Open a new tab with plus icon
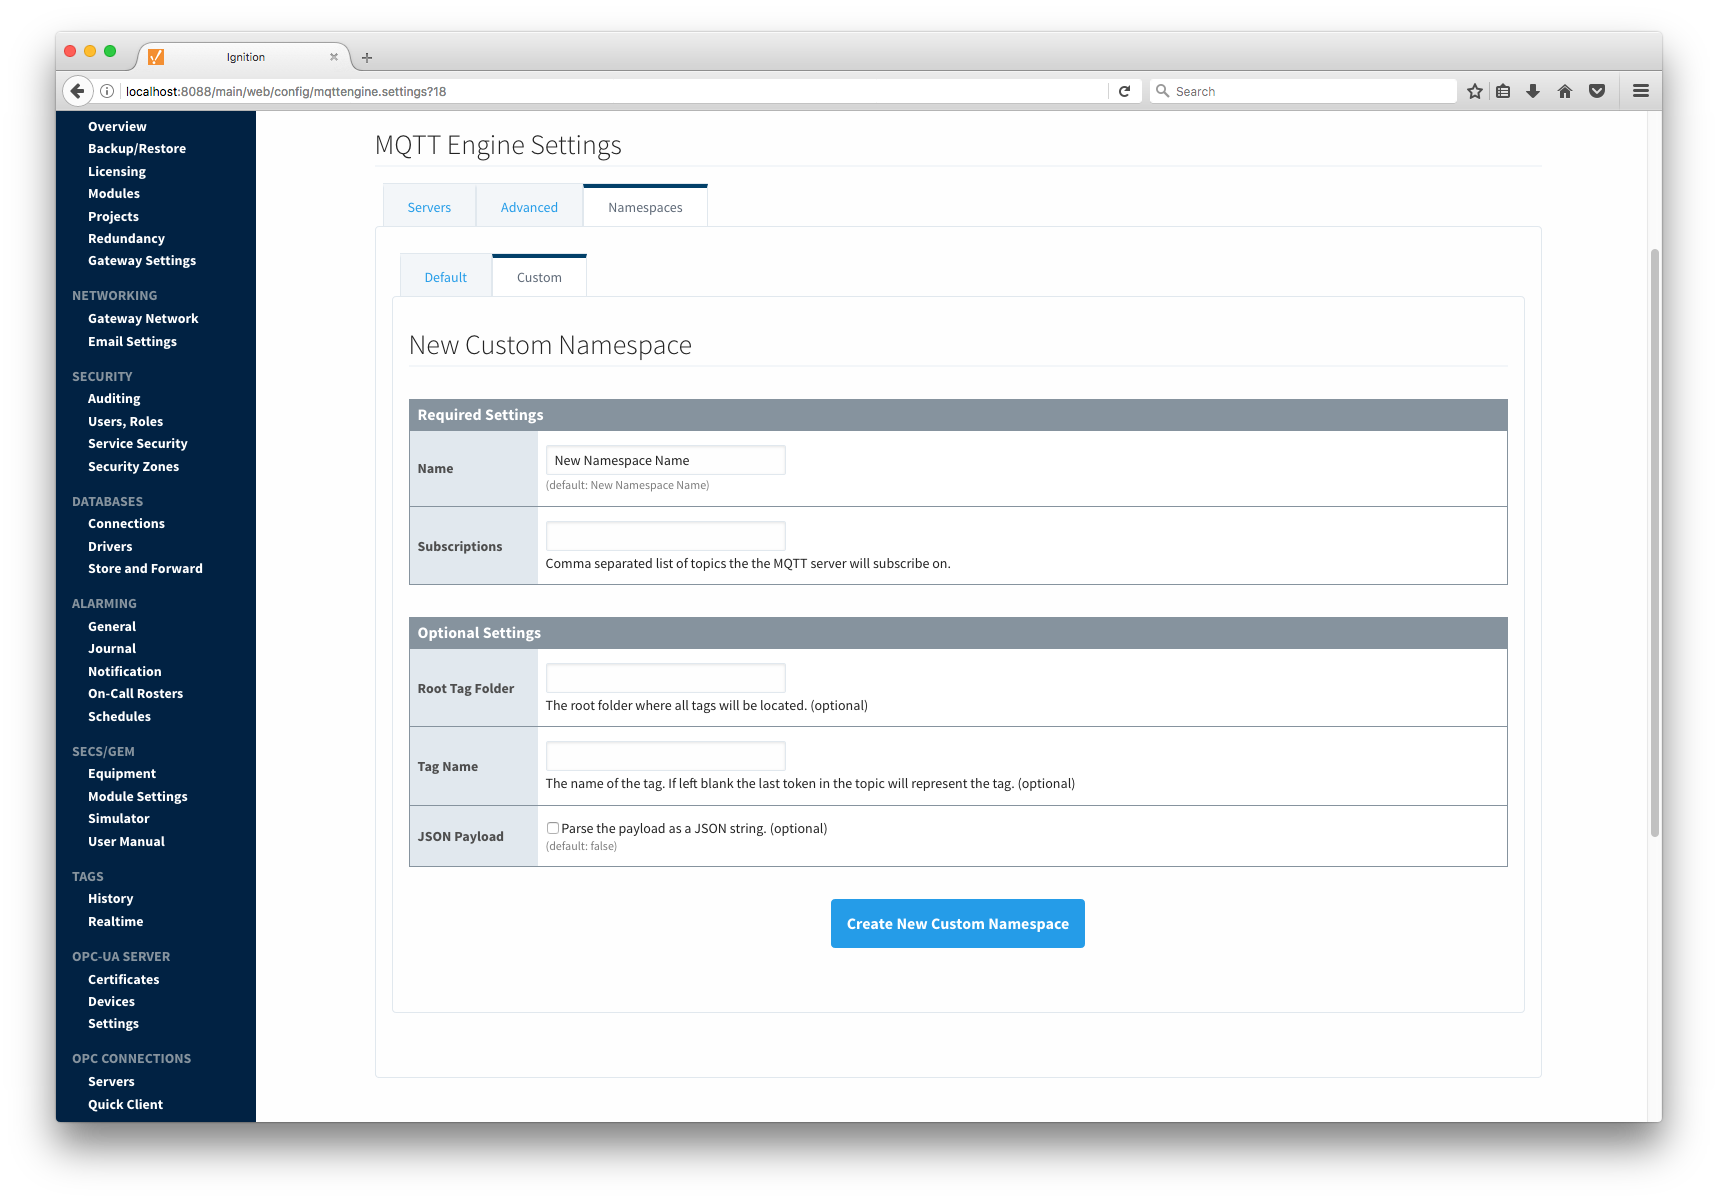The image size is (1718, 1202). coord(367,58)
